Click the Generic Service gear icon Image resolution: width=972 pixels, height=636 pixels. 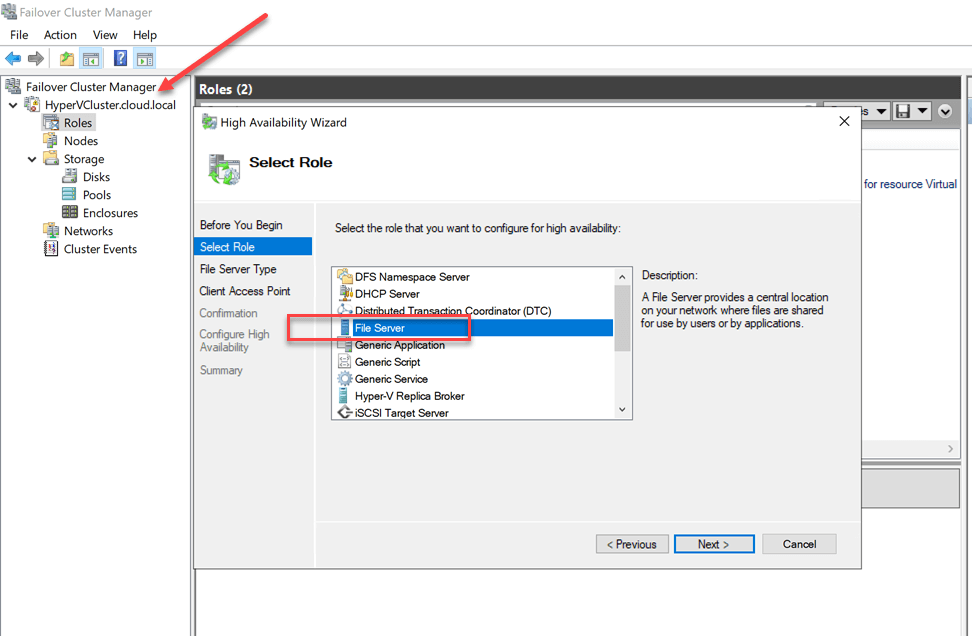344,378
